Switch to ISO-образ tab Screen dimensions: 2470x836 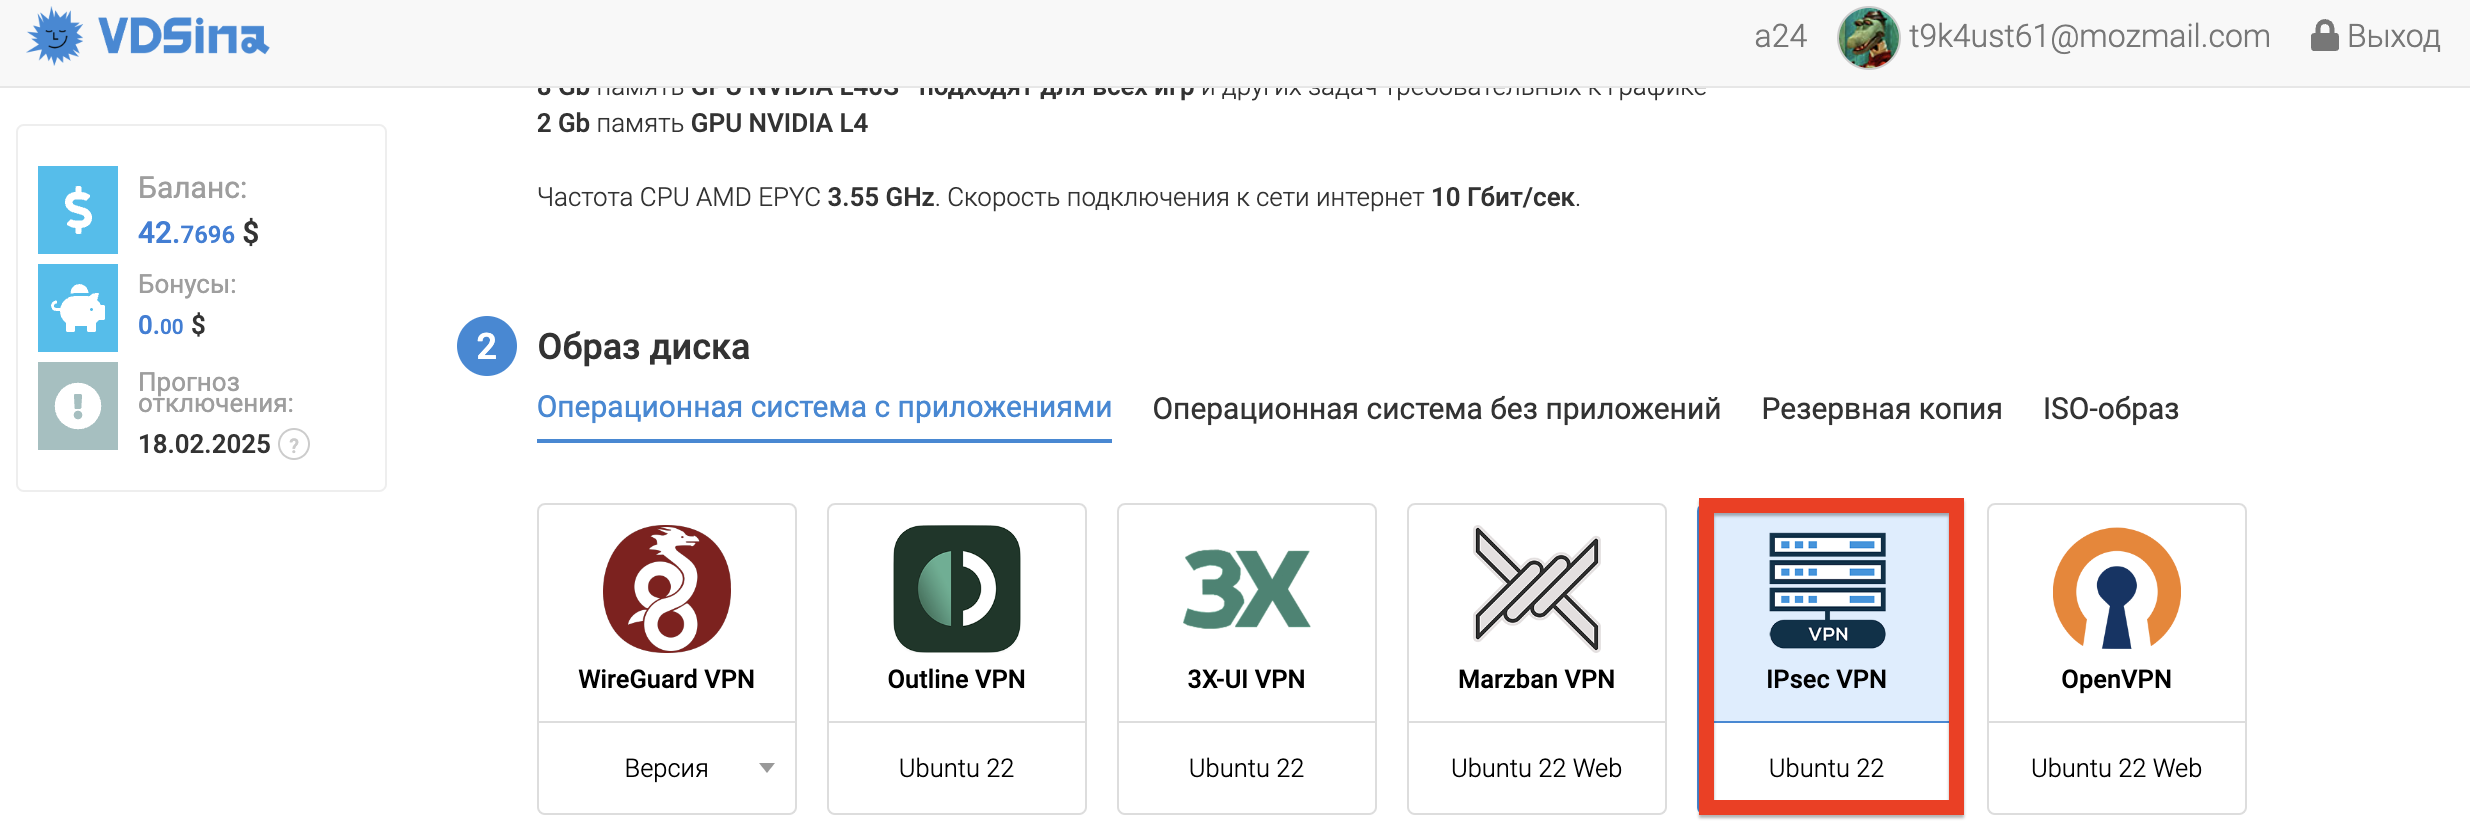[x=2110, y=409]
